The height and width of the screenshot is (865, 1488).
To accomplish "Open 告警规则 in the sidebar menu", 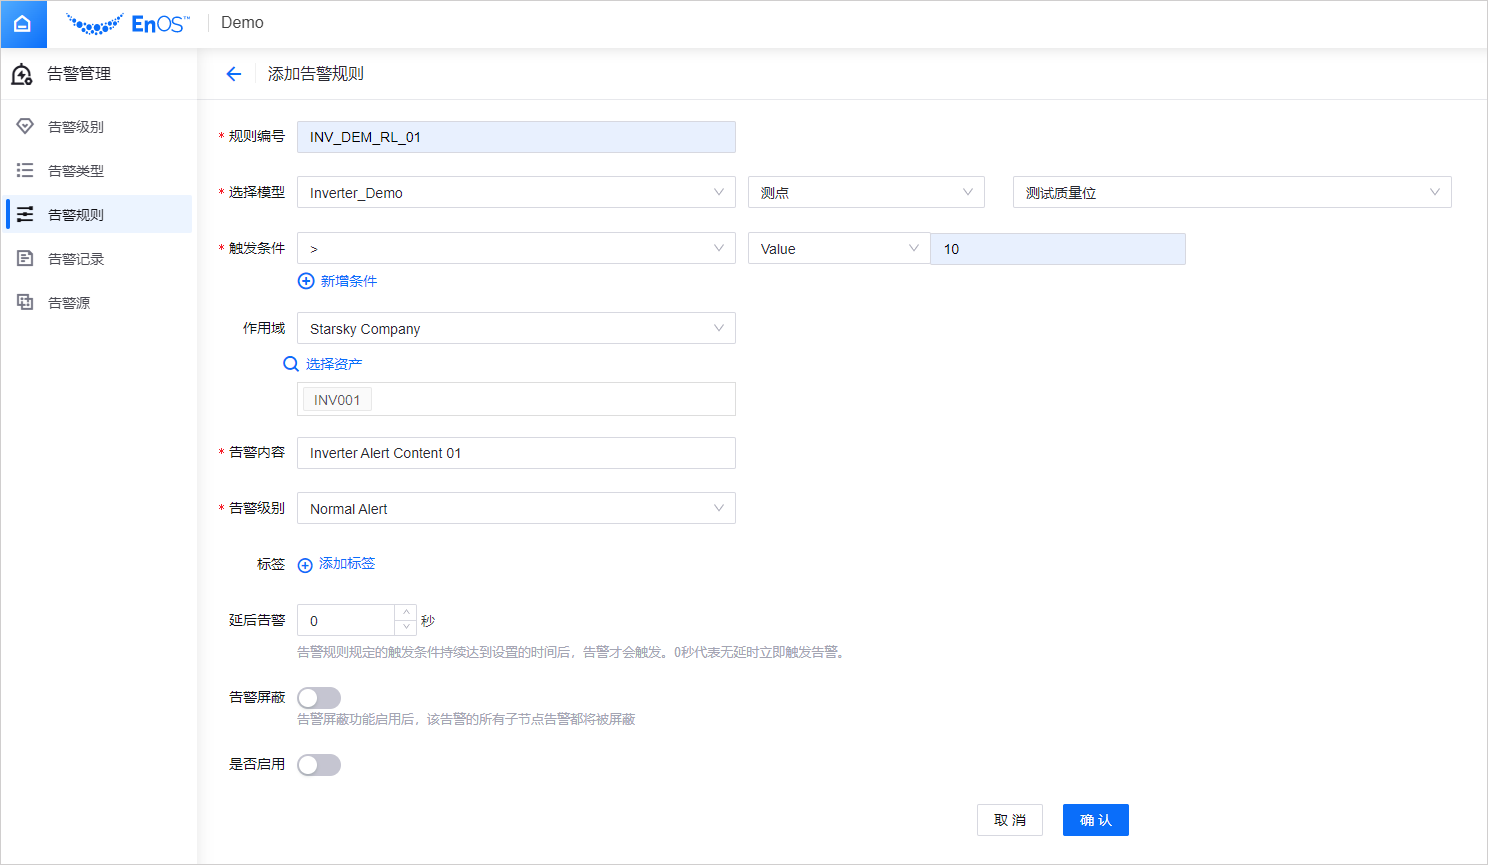I will (x=76, y=214).
